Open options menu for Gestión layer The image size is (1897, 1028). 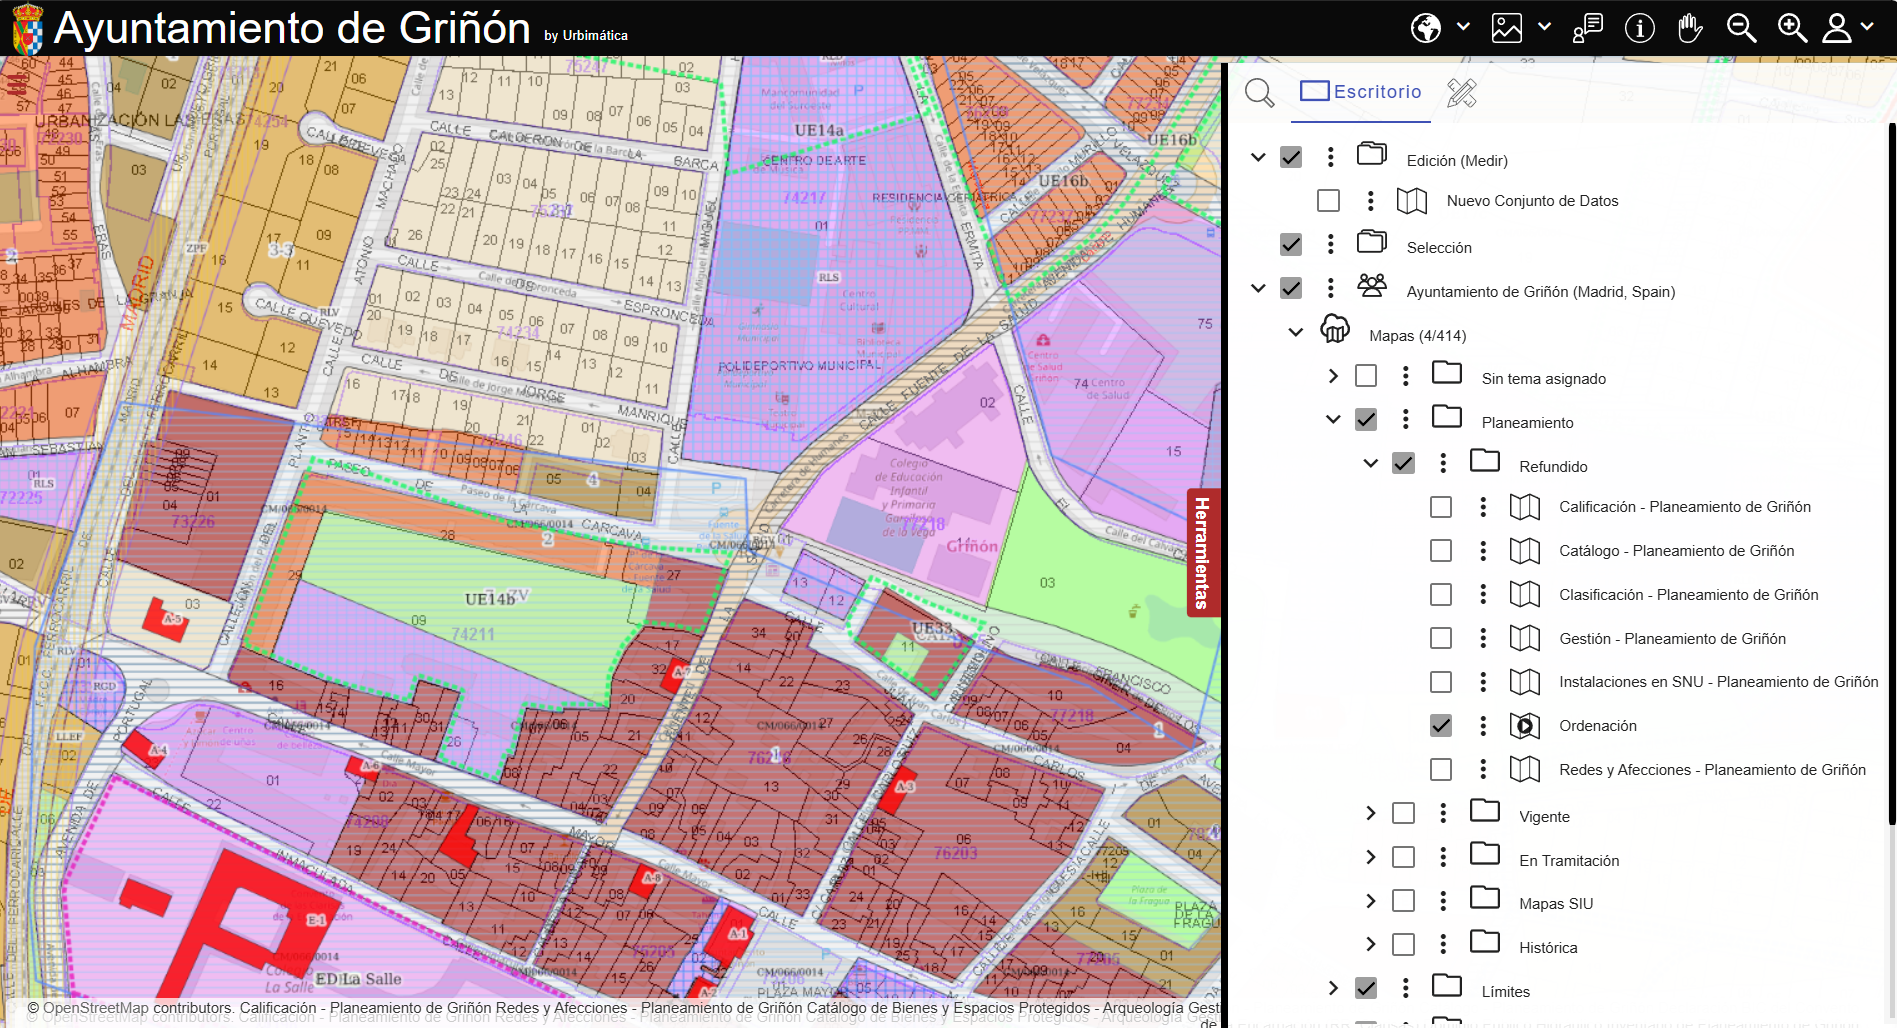tap(1483, 638)
